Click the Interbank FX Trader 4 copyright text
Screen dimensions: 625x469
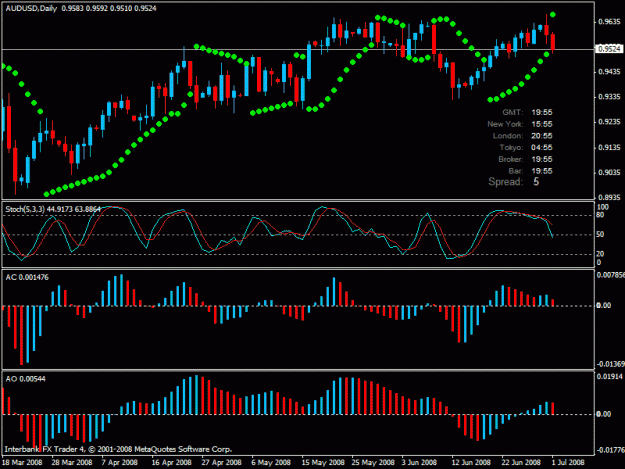(x=118, y=449)
